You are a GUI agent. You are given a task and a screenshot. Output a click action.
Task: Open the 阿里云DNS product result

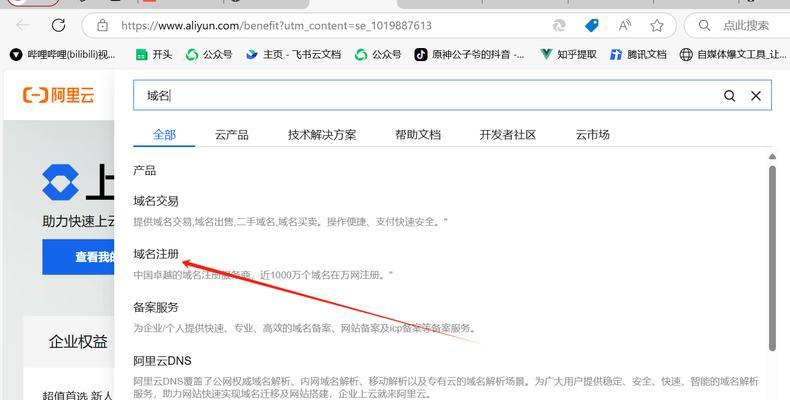tap(162, 361)
